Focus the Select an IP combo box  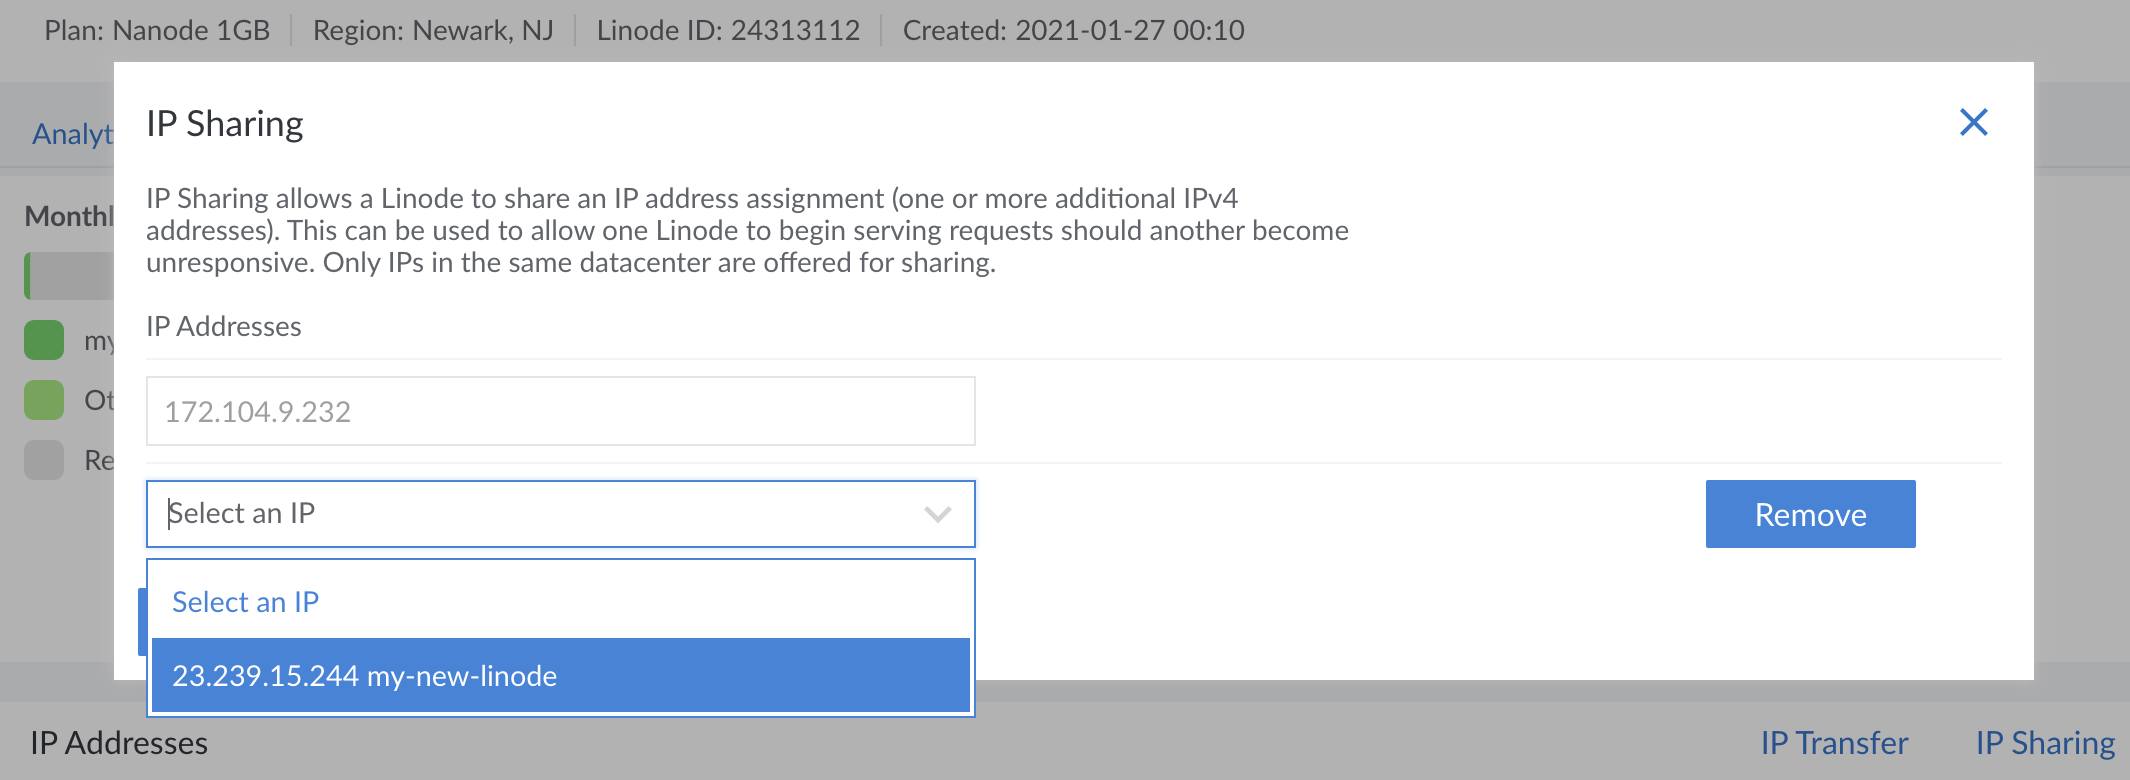(540, 514)
